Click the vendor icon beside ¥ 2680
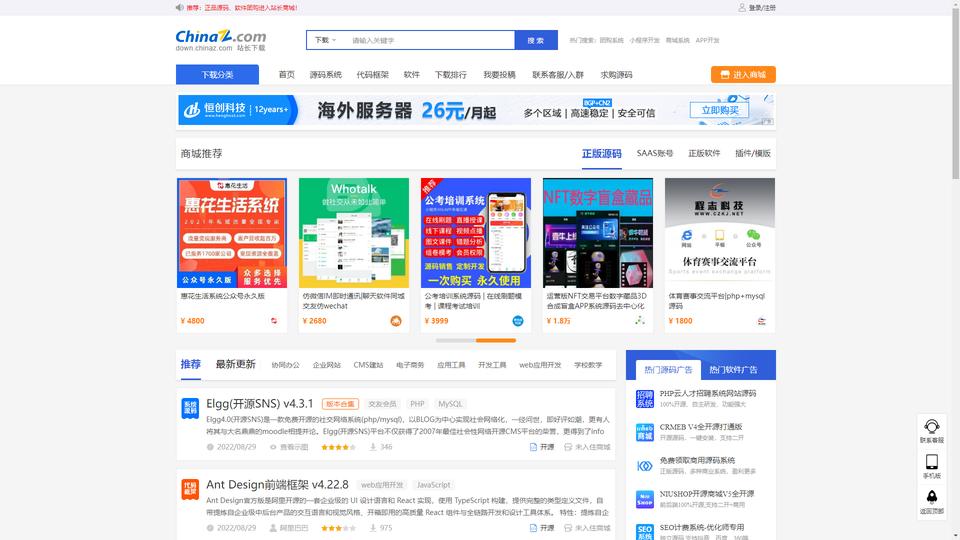 (396, 321)
